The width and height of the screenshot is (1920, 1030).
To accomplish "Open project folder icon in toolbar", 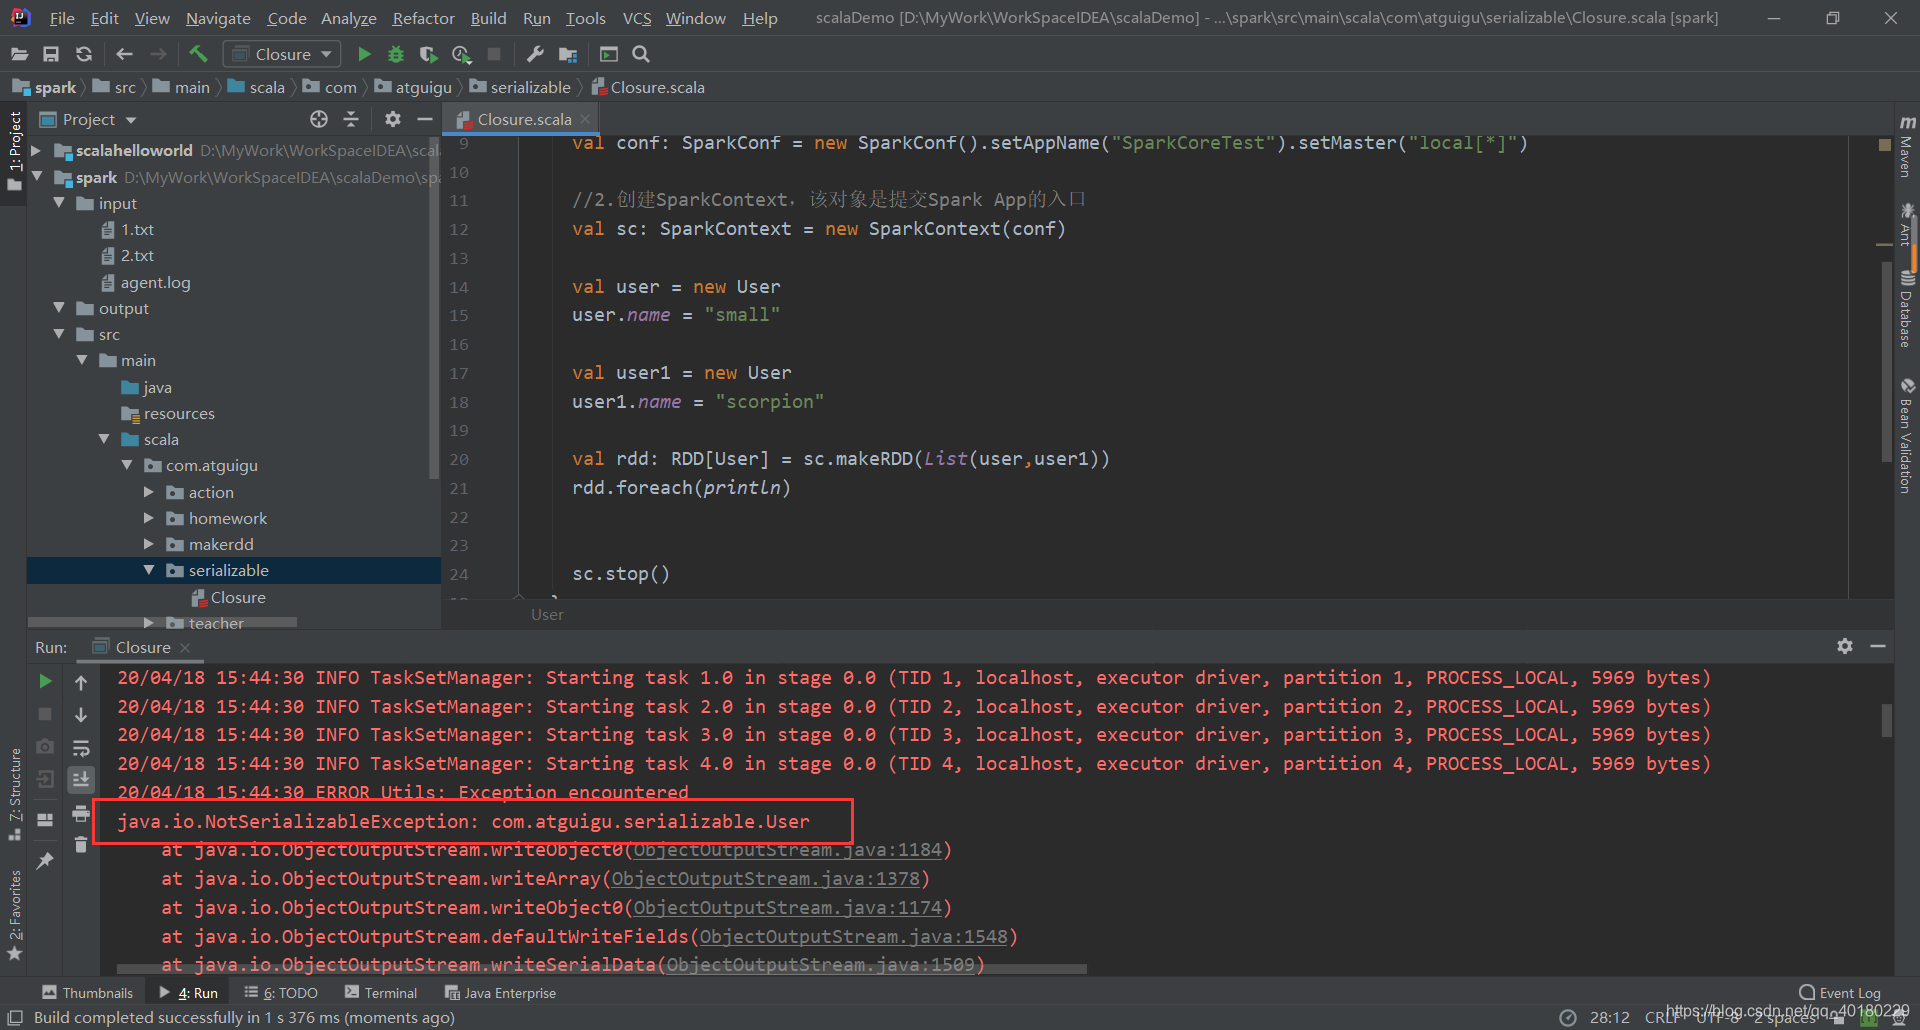I will point(19,54).
